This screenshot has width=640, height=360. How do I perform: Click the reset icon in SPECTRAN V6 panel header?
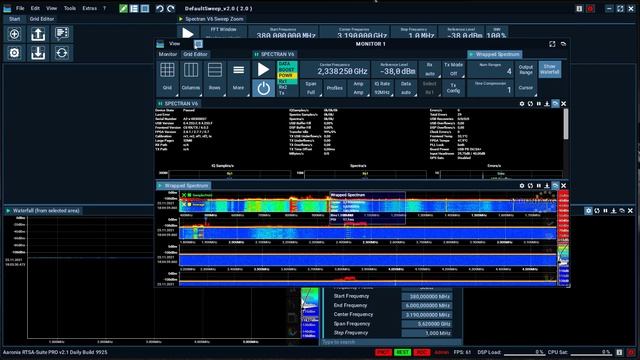(x=530, y=104)
